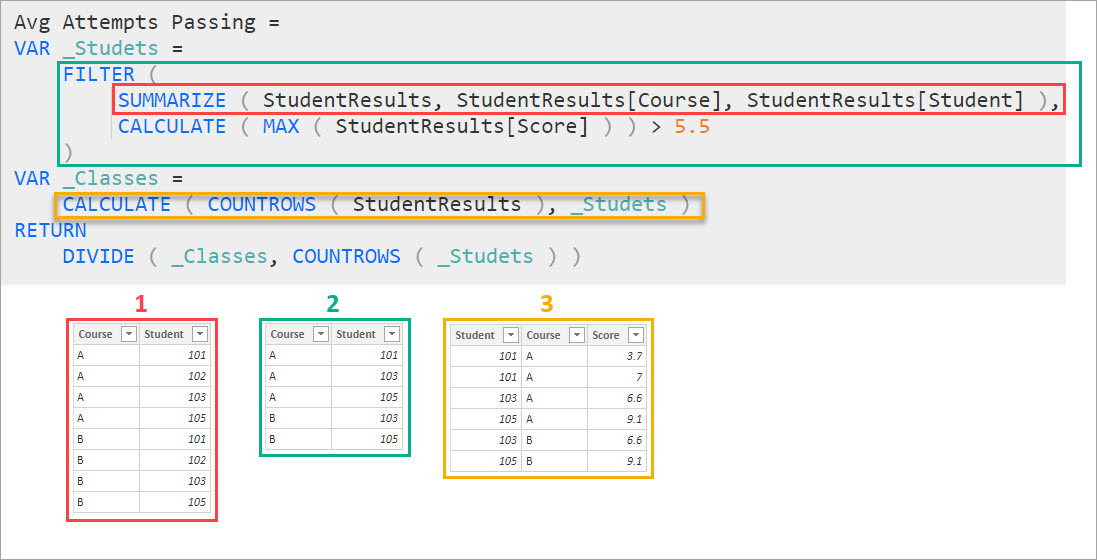
Task: Open Course filter dropdown in table 3
Action: [576, 335]
